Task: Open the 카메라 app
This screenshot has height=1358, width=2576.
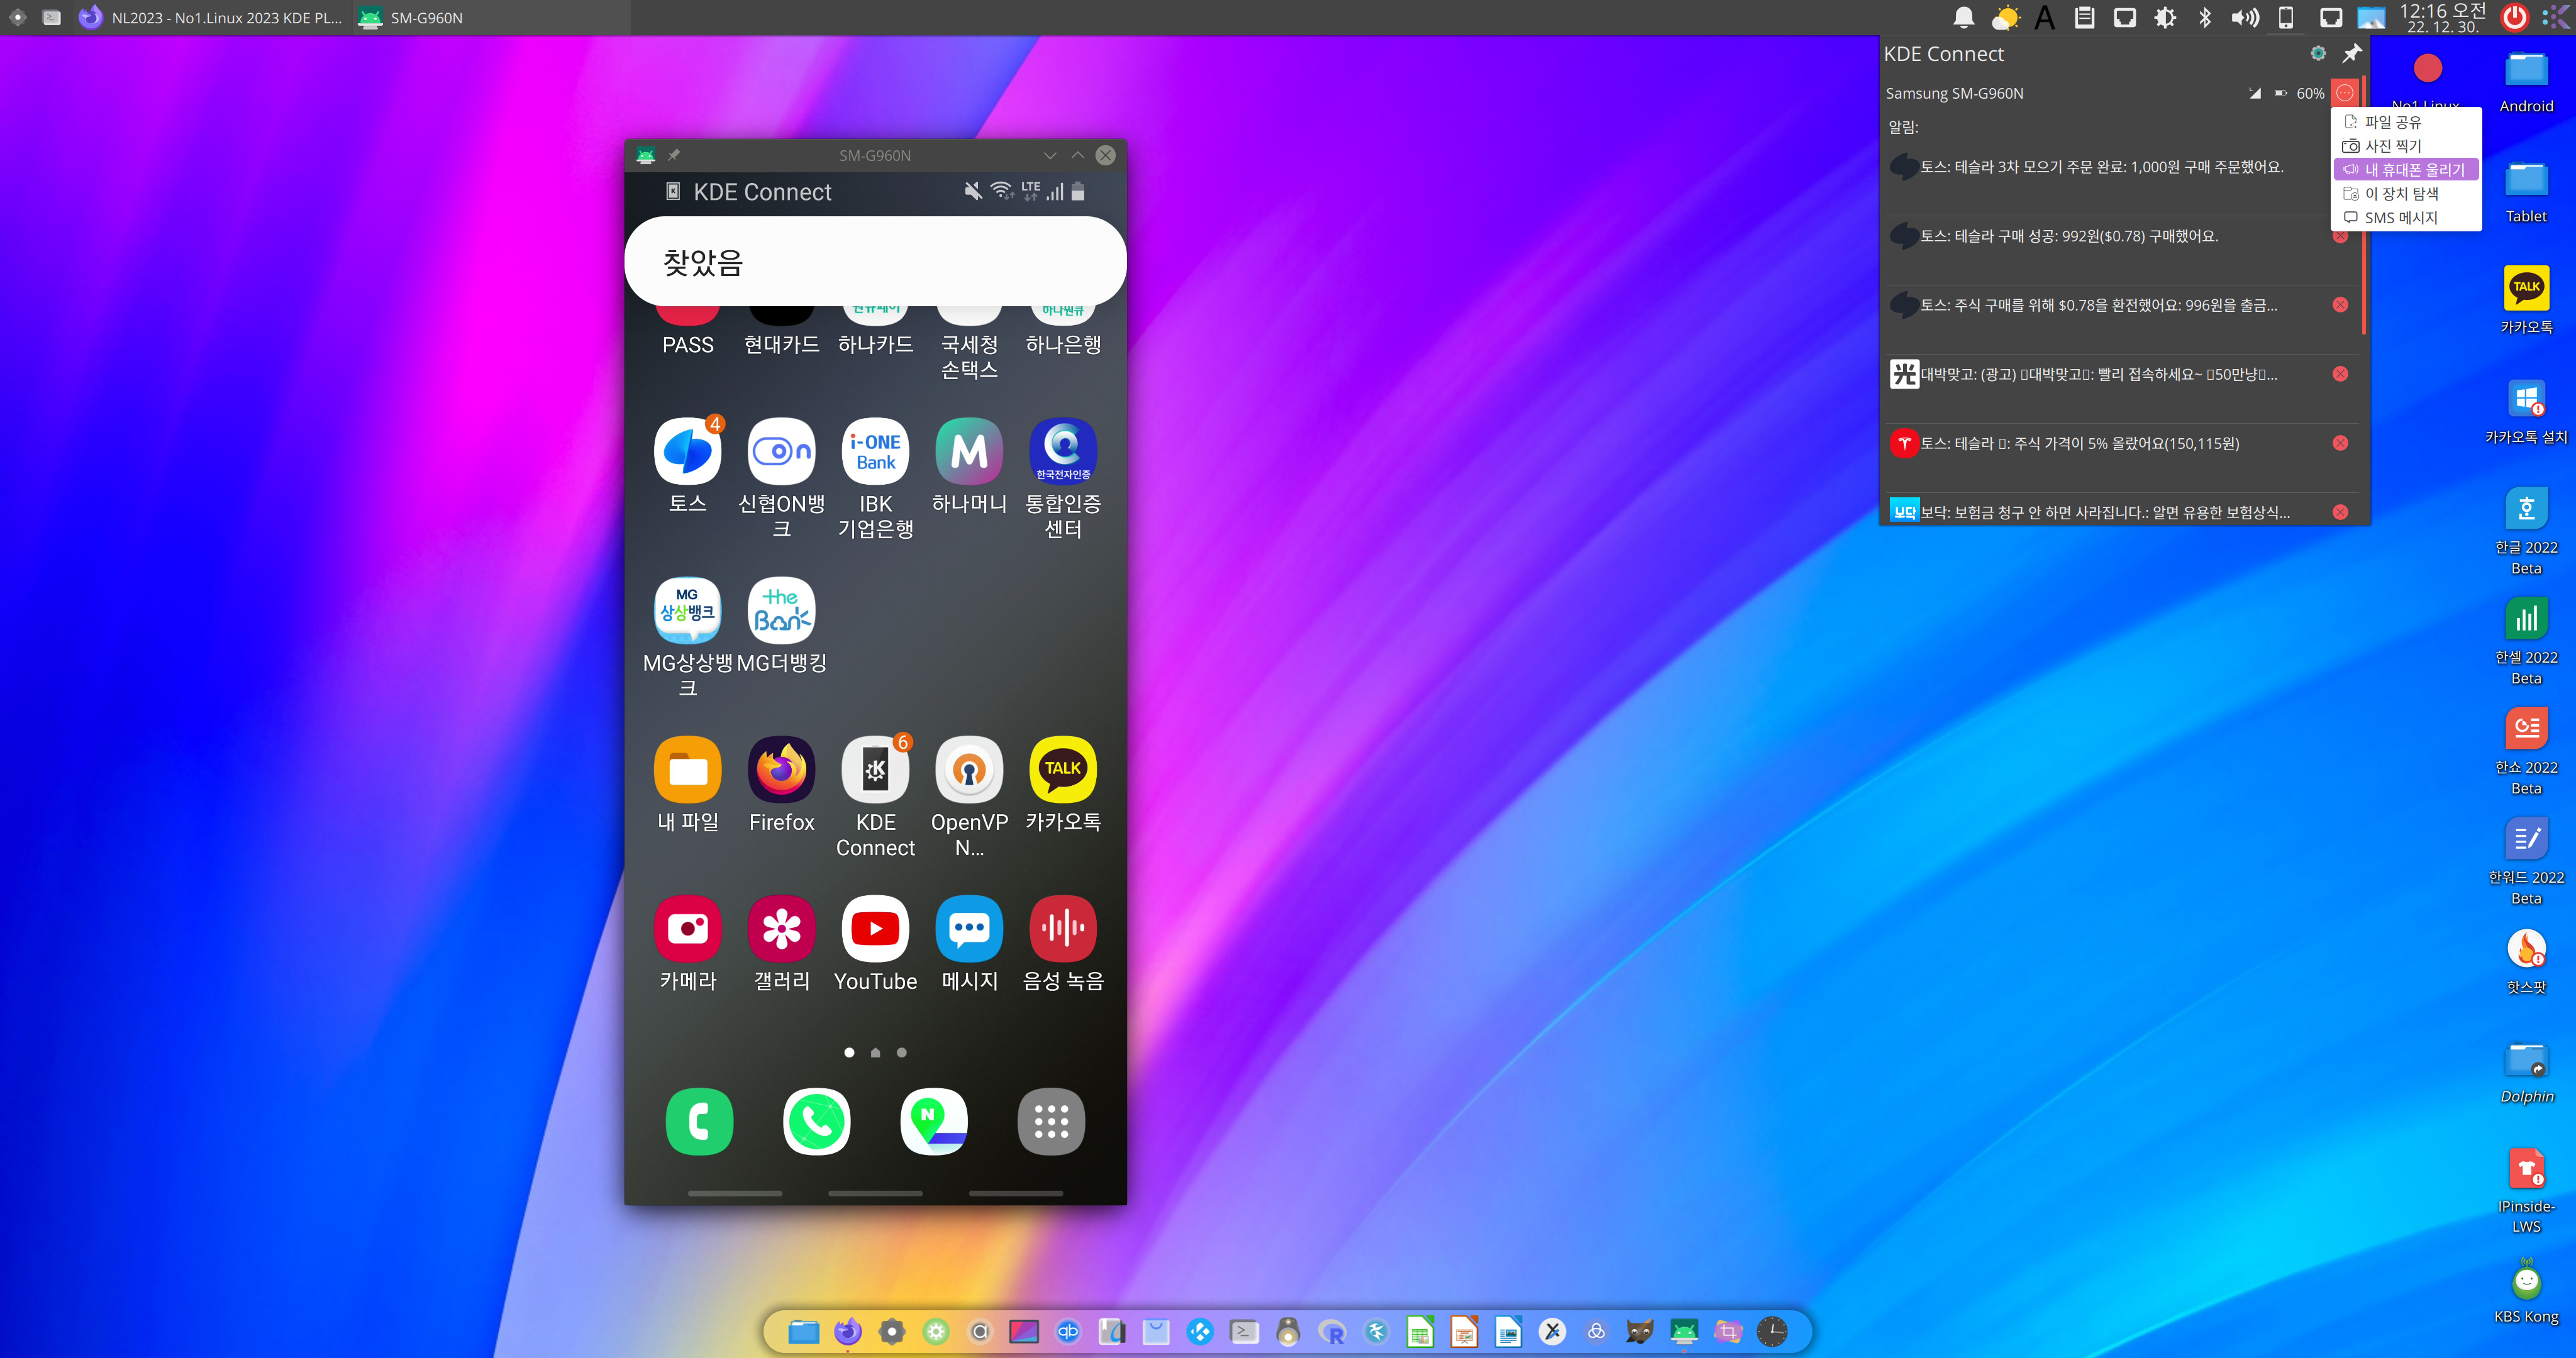Action: pos(687,929)
